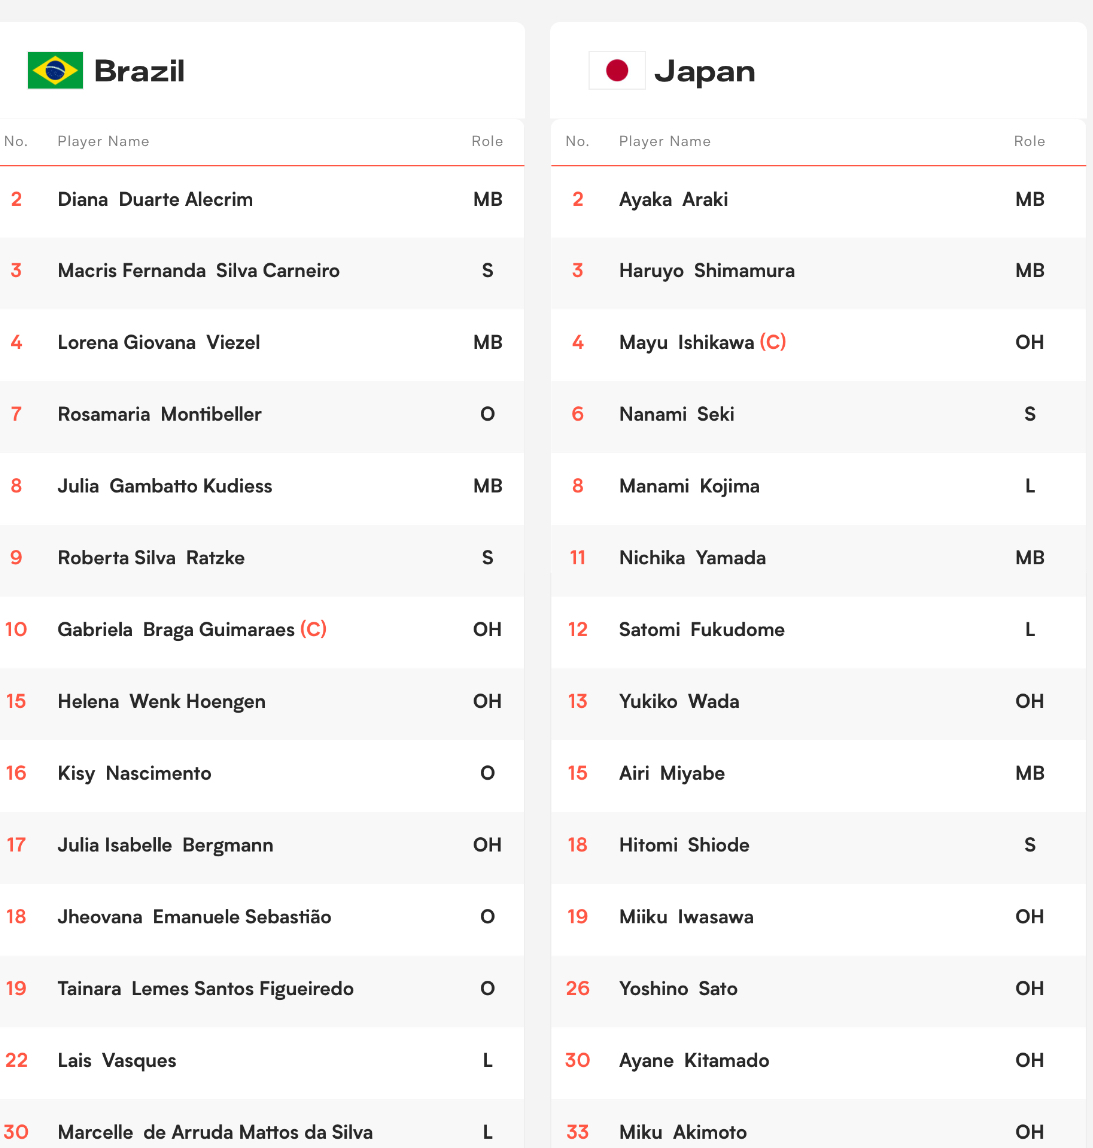Select Nanami Seki in Japan roster

[818, 414]
